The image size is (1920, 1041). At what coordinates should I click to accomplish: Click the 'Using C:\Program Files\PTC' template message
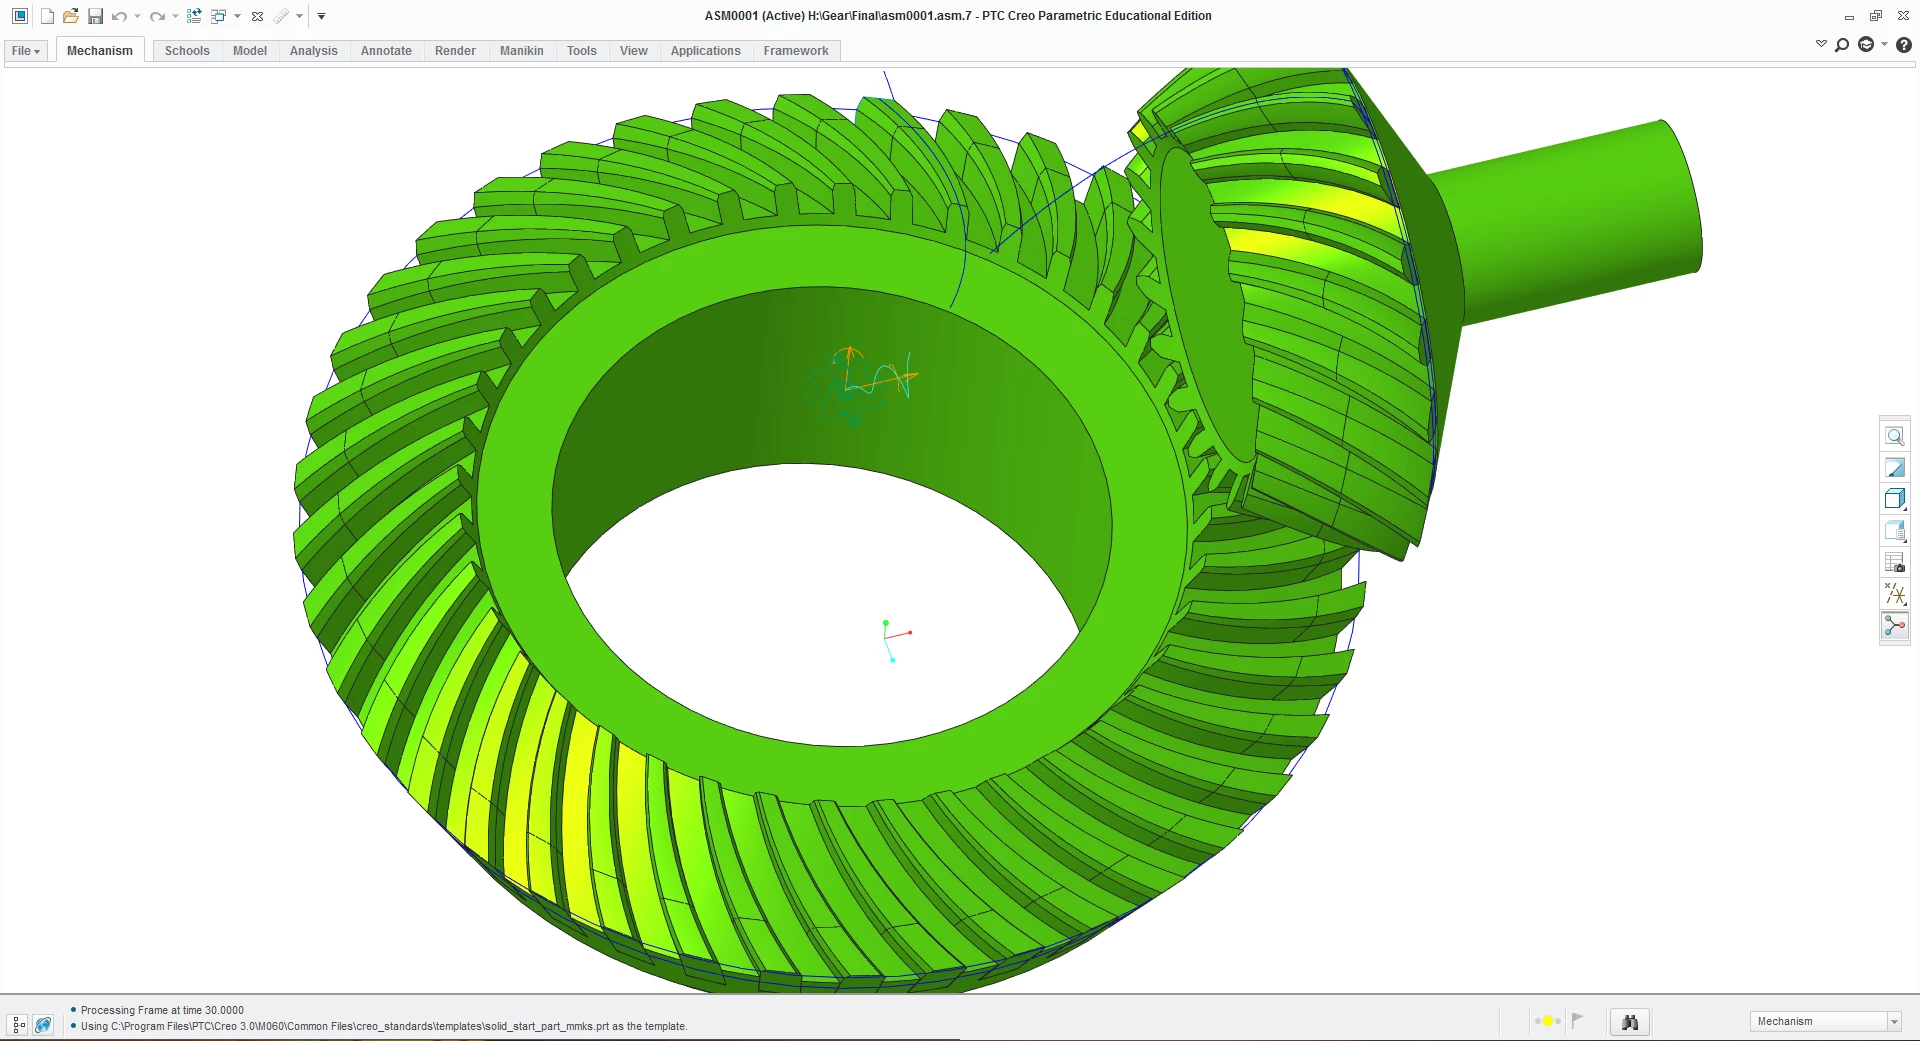[384, 1026]
